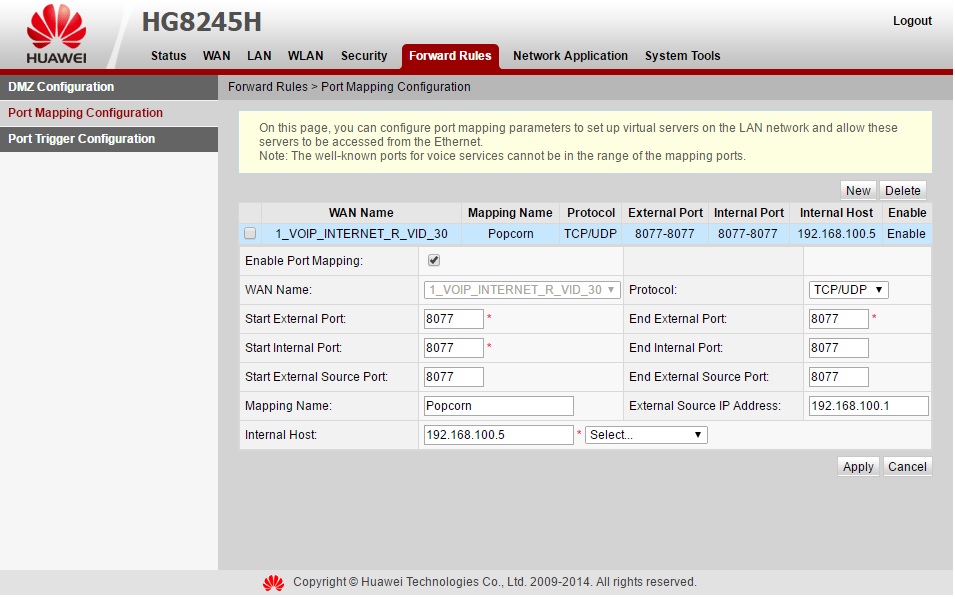Toggle the Enable Port Mapping checkbox
Viewport: 955px width, 599px height.
coord(434,261)
